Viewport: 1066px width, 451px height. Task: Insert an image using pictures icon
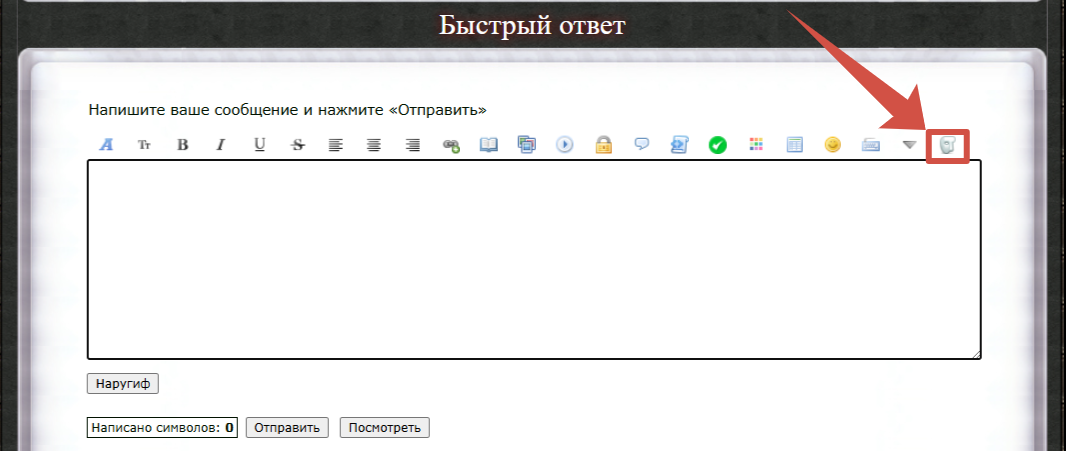point(527,145)
